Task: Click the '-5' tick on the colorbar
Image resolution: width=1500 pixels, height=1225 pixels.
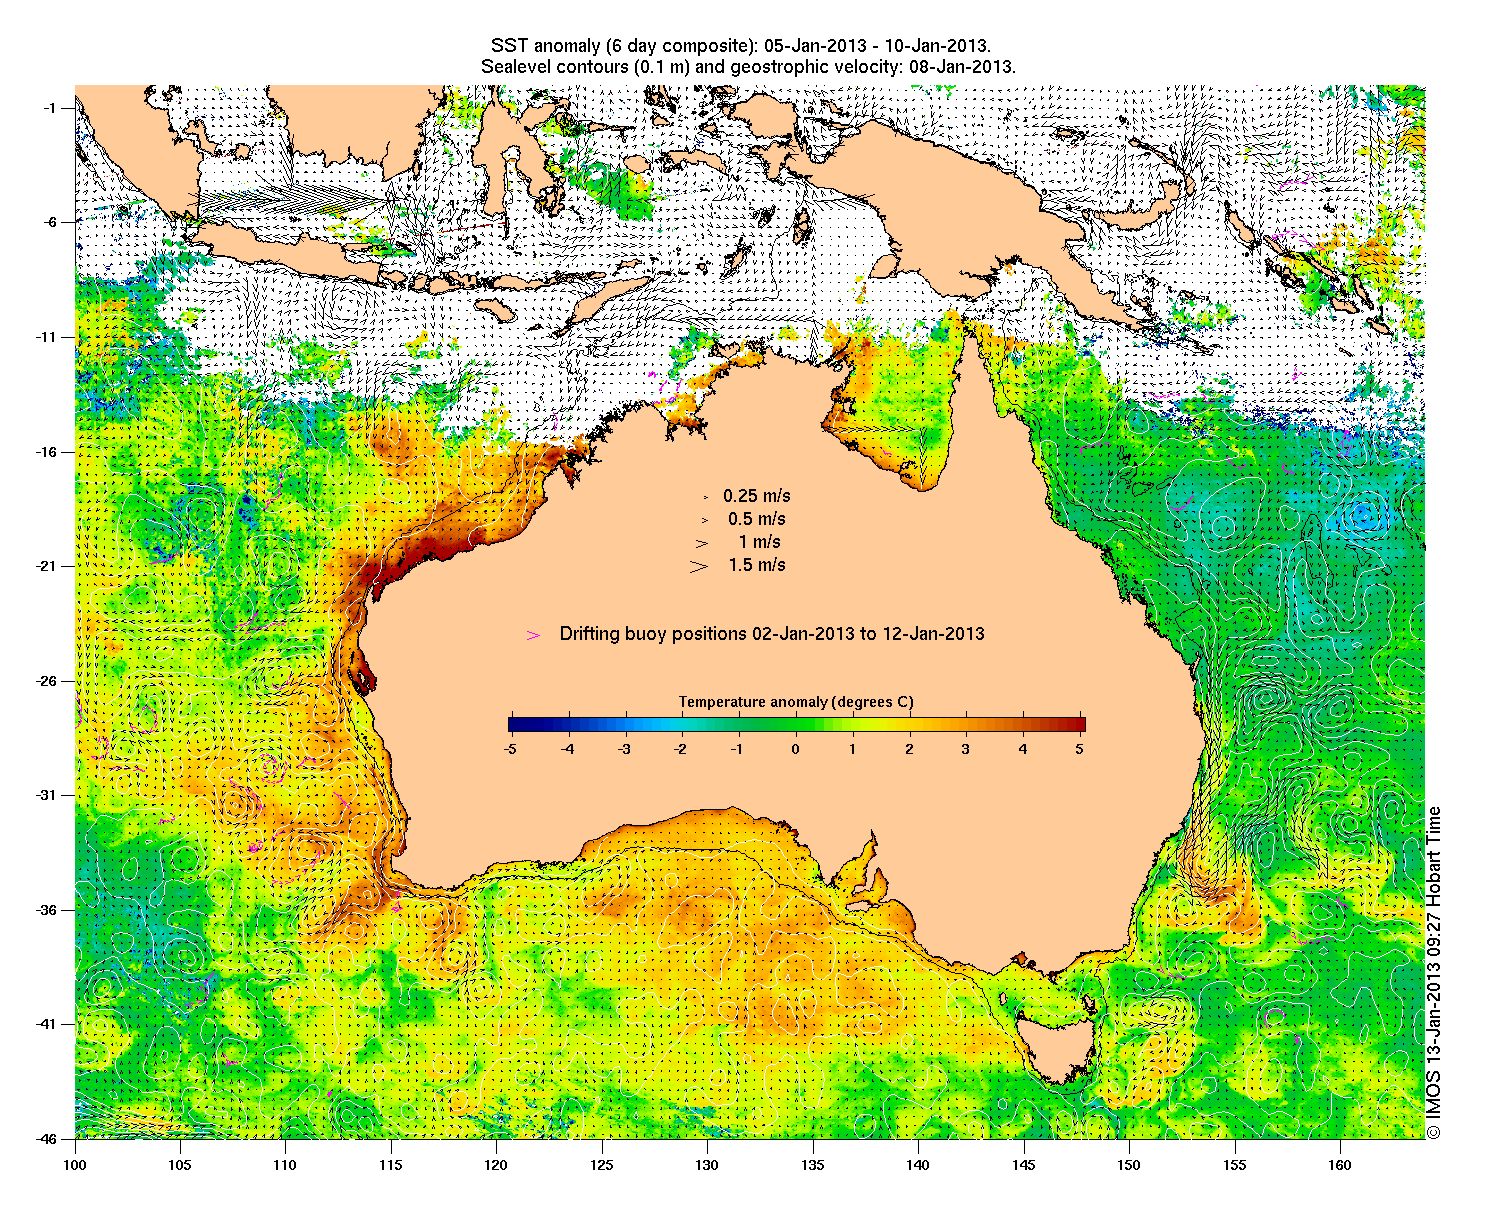Action: coord(510,748)
